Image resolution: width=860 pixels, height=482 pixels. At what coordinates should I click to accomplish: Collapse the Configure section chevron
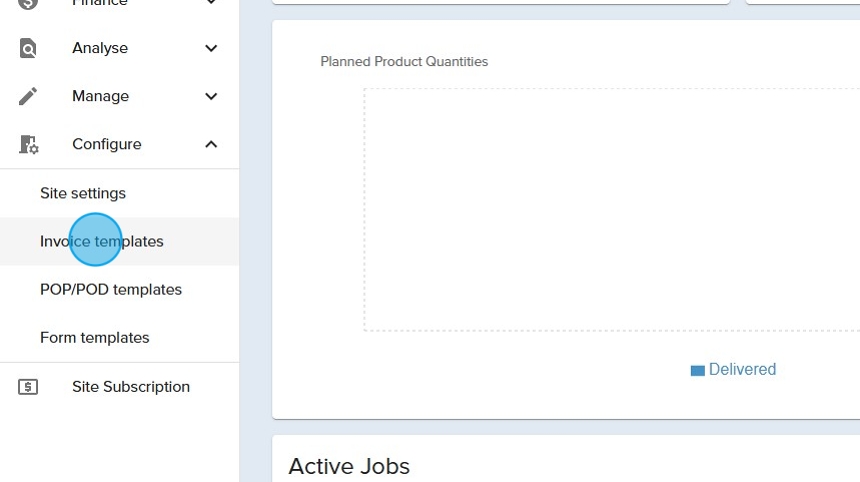[x=211, y=144]
